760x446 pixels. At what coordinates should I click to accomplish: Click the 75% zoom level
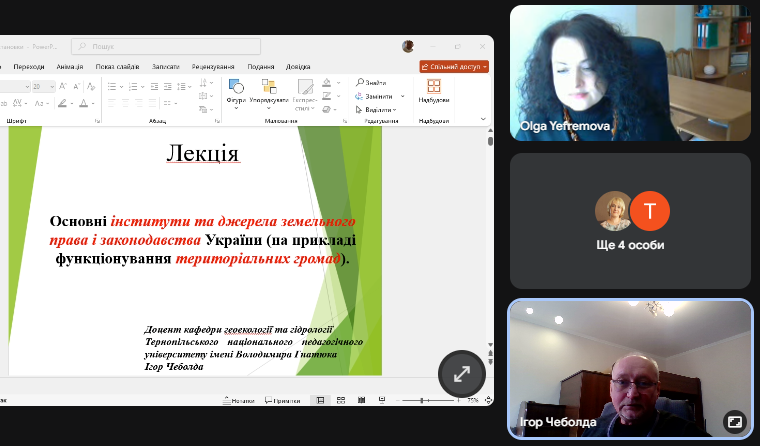point(473,400)
